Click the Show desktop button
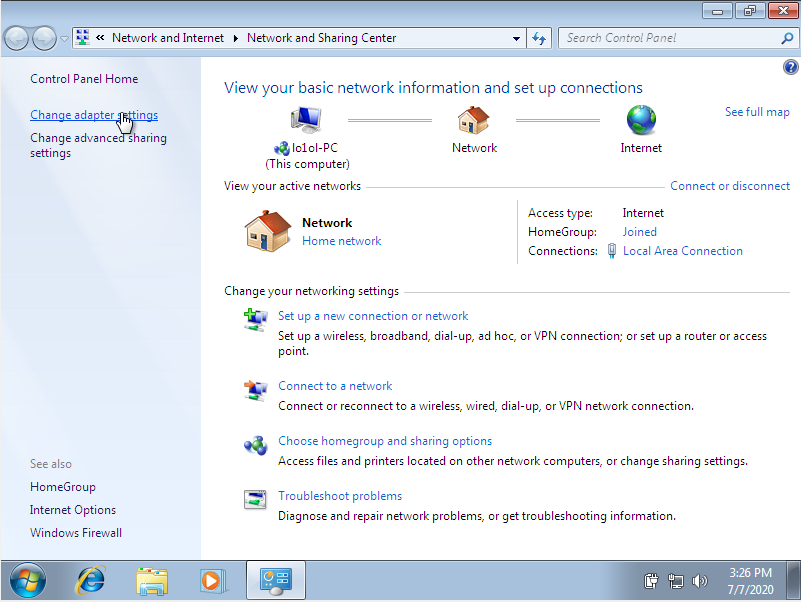The width and height of the screenshot is (801, 602). [793, 581]
